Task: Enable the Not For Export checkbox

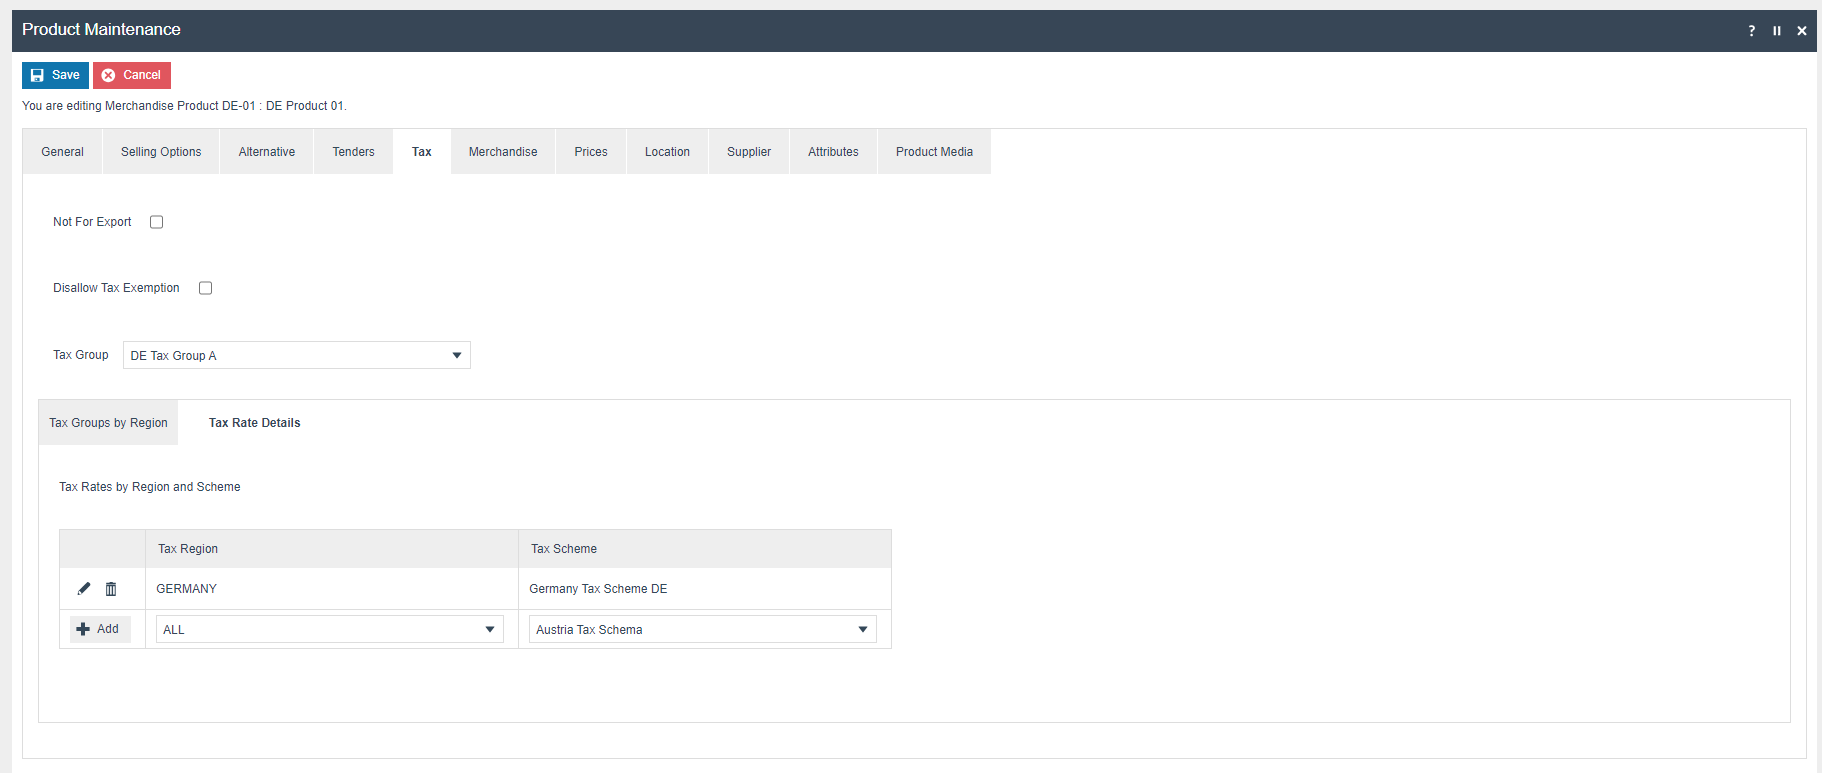Action: (x=157, y=222)
